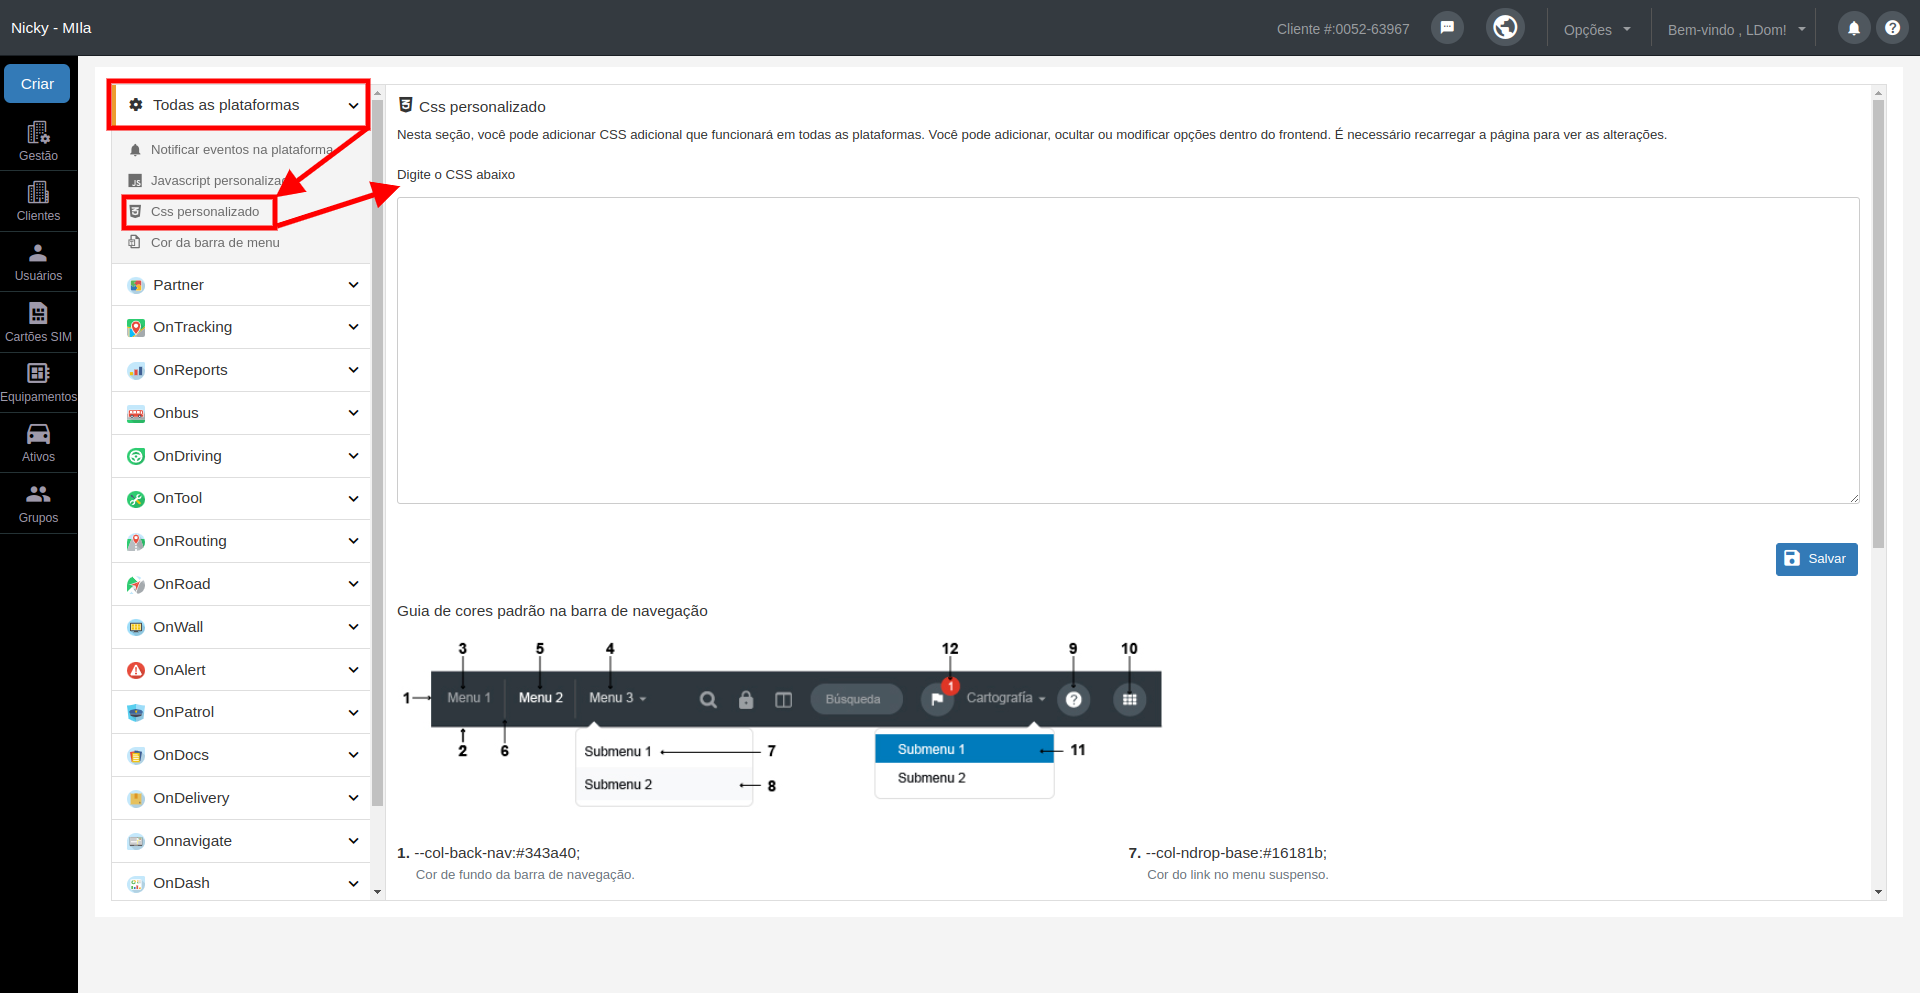Screen dimensions: 1920x993
Task: Expand the OnDash section
Action: tap(241, 883)
